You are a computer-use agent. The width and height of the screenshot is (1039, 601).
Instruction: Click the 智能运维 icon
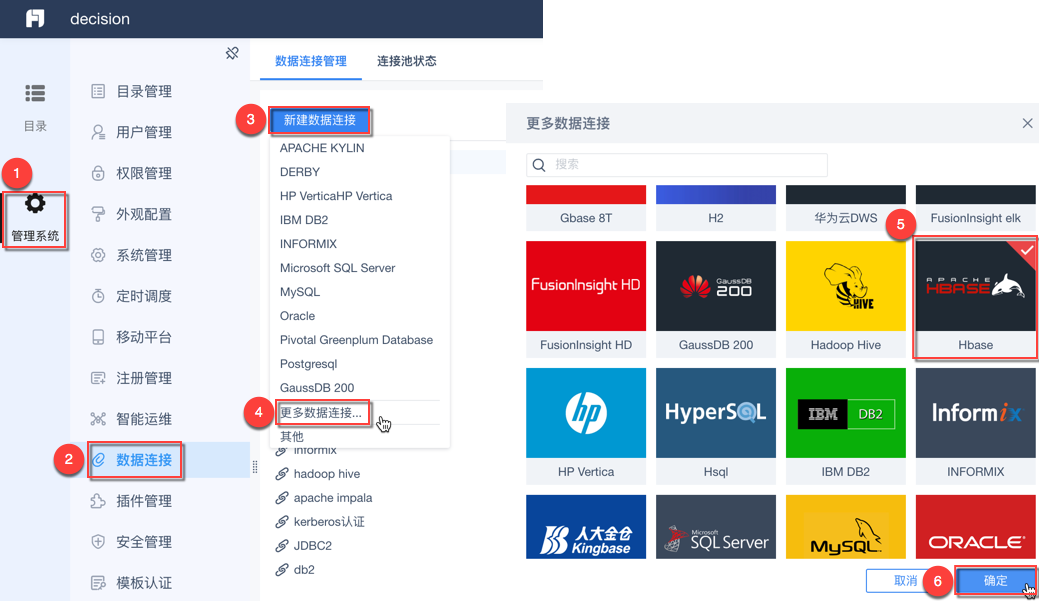tap(98, 419)
